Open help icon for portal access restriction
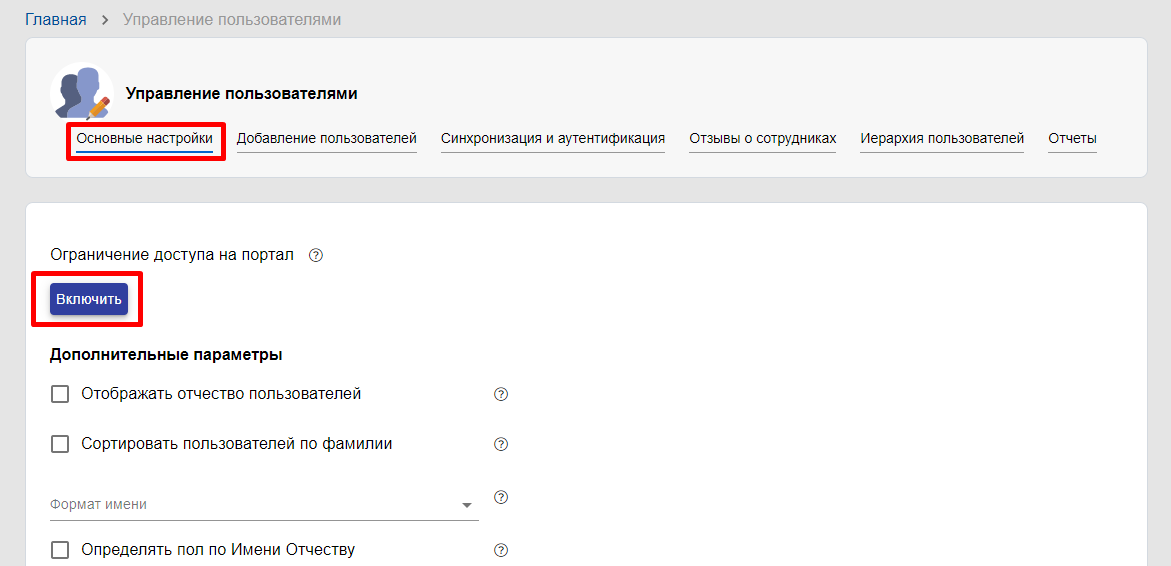Screen dimensions: 1171x566 pos(315,255)
